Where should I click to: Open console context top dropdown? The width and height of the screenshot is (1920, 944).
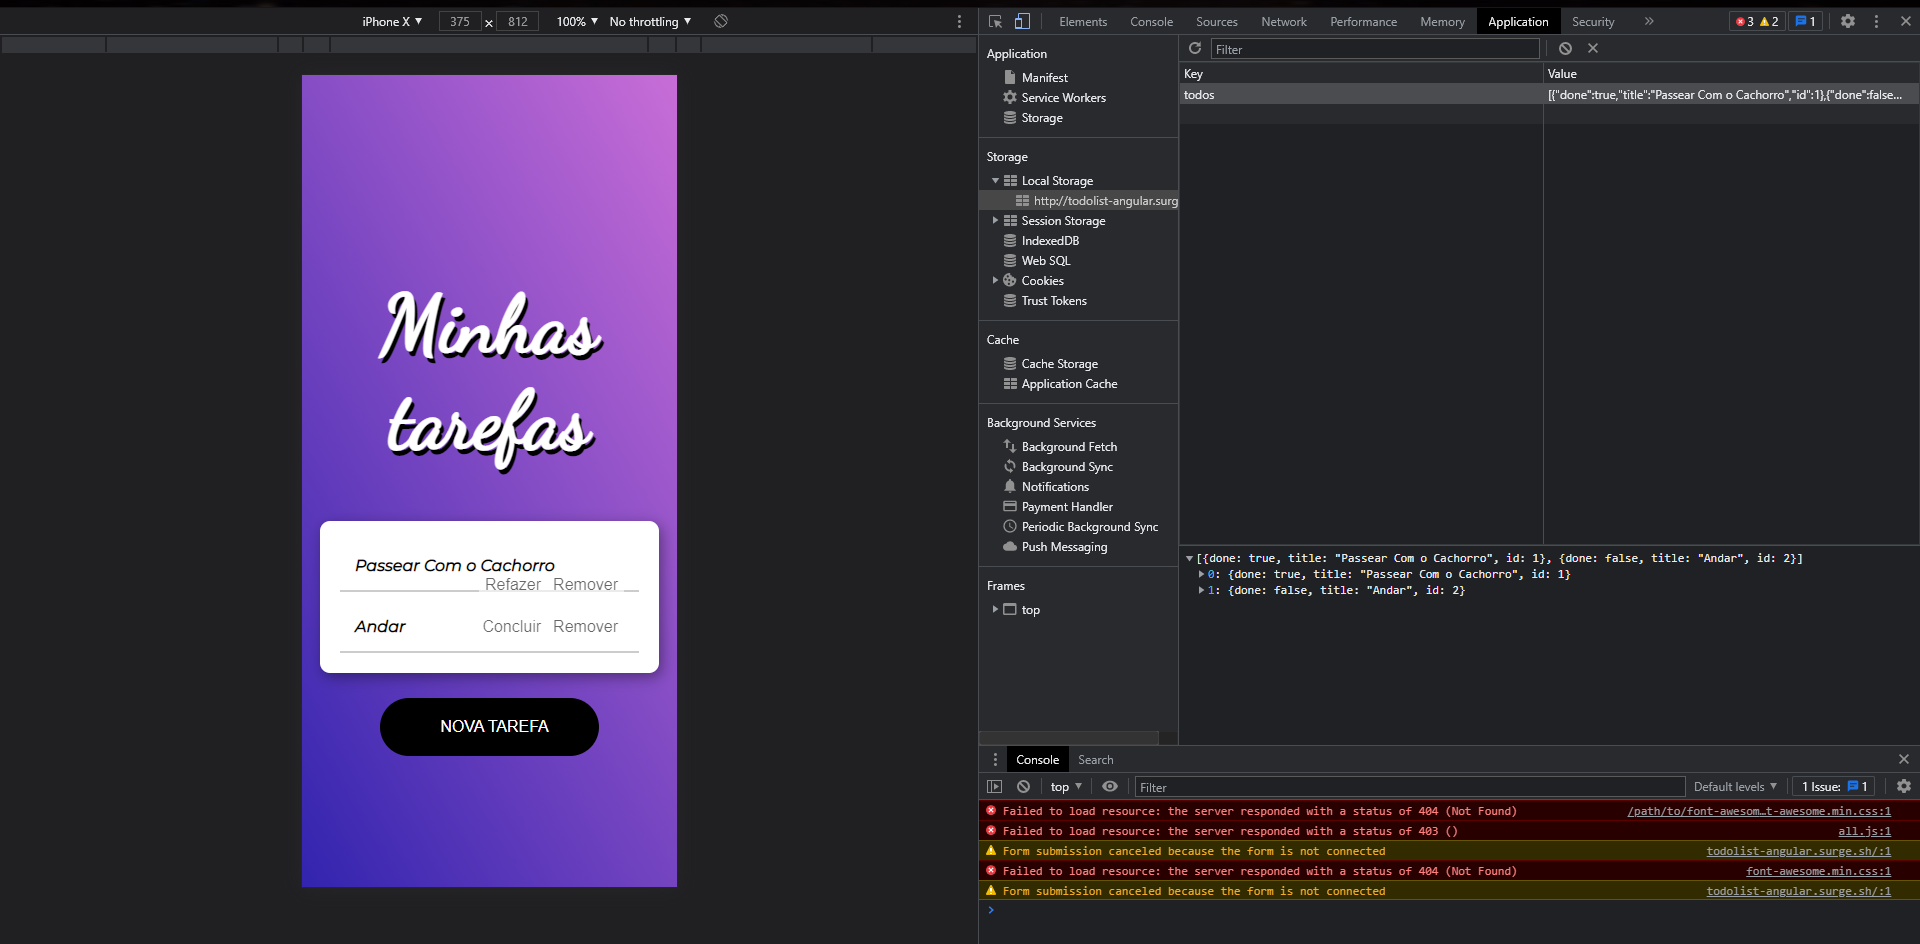(1066, 787)
